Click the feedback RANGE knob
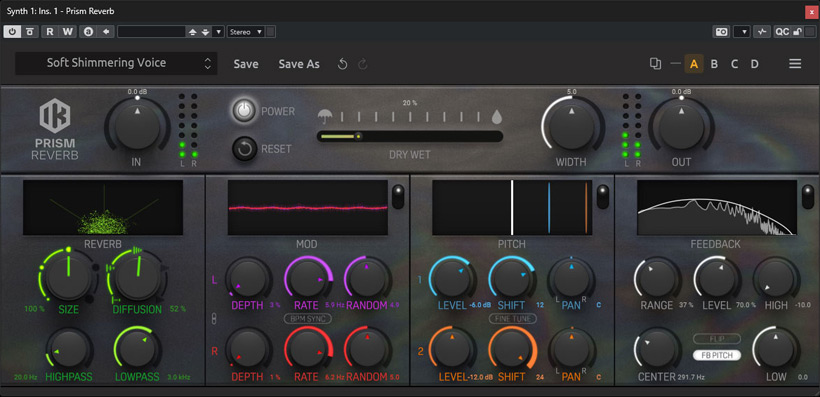 coord(657,278)
